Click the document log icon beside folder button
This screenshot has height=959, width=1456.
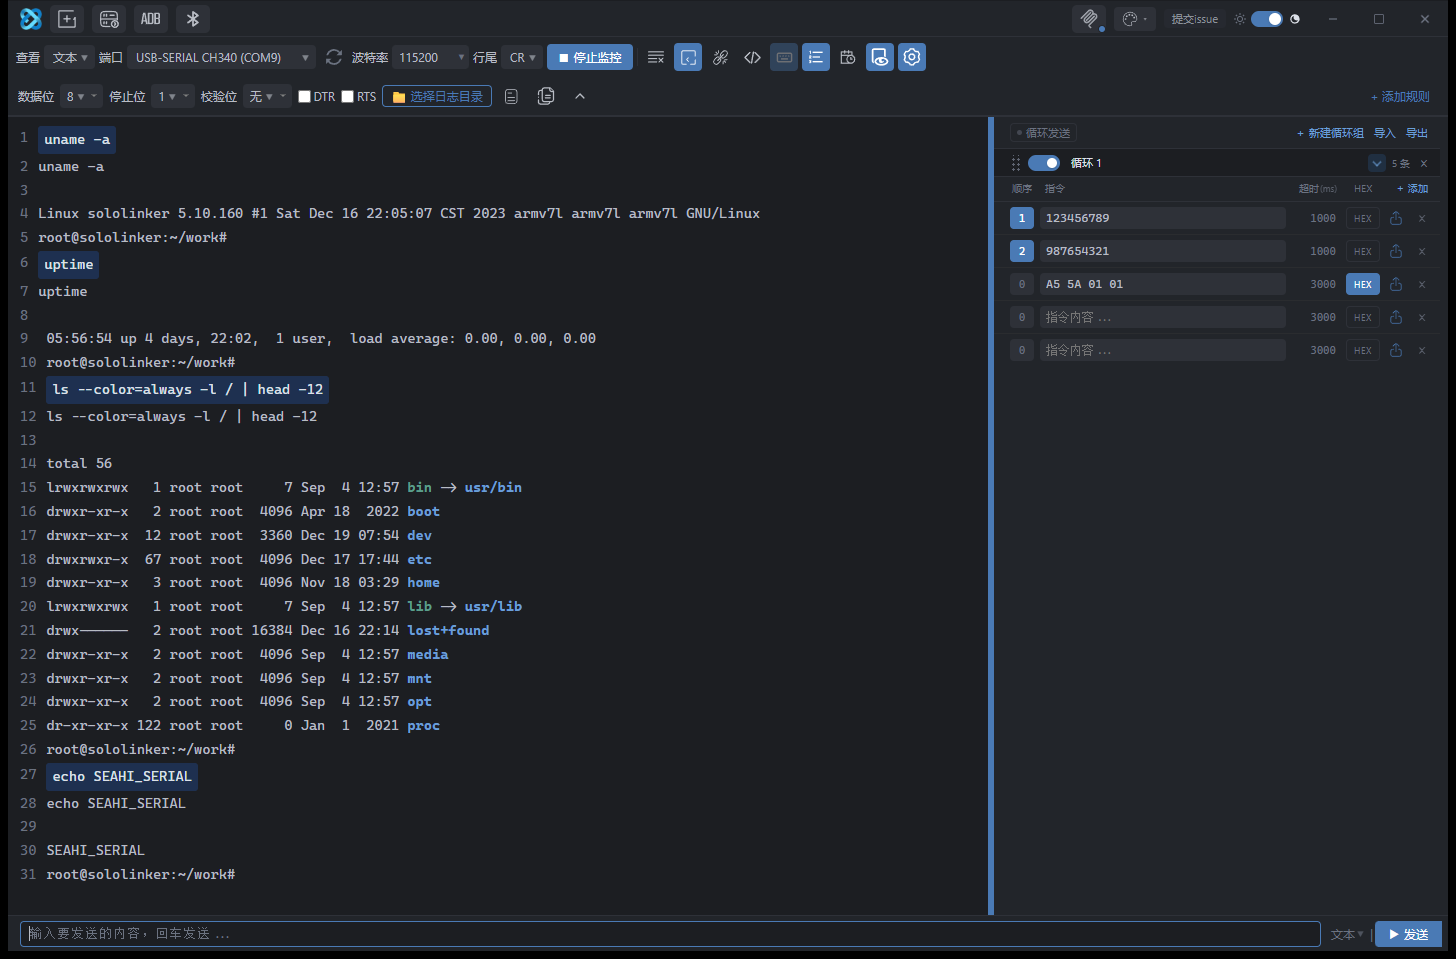tap(511, 96)
